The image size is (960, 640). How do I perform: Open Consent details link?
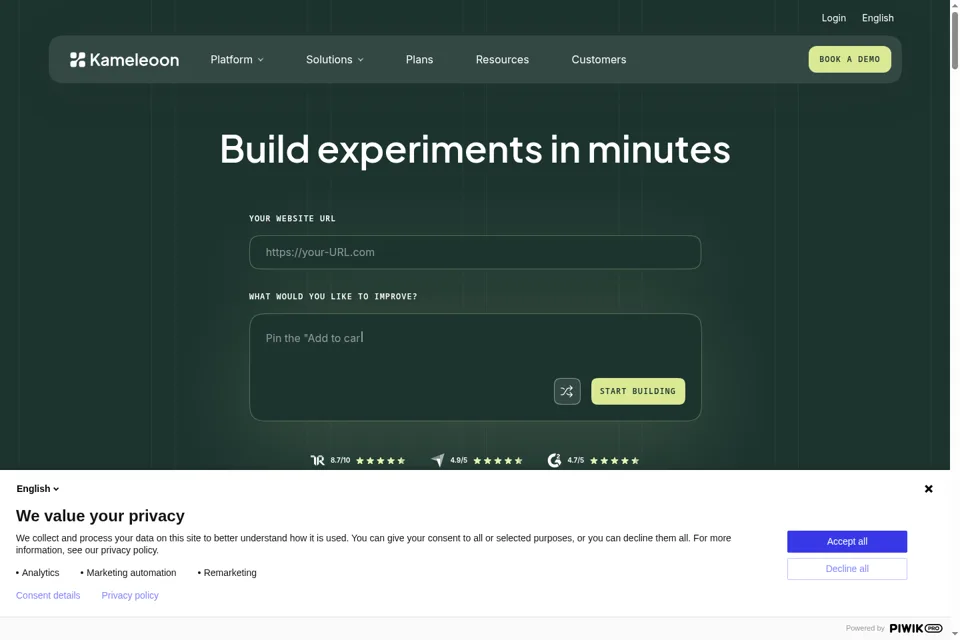(48, 595)
